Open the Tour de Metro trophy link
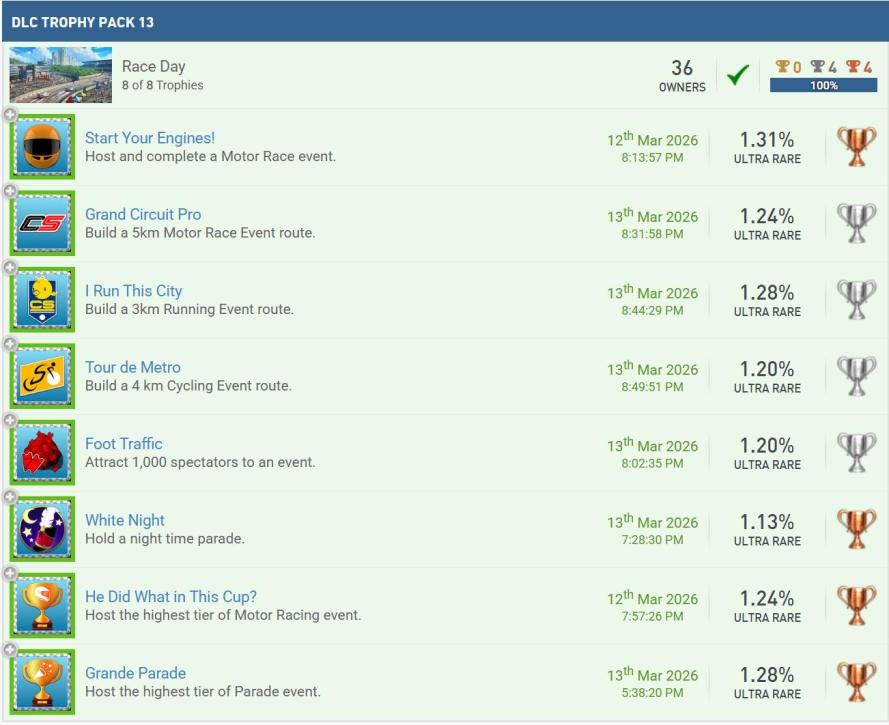The image size is (889, 725). coord(133,367)
